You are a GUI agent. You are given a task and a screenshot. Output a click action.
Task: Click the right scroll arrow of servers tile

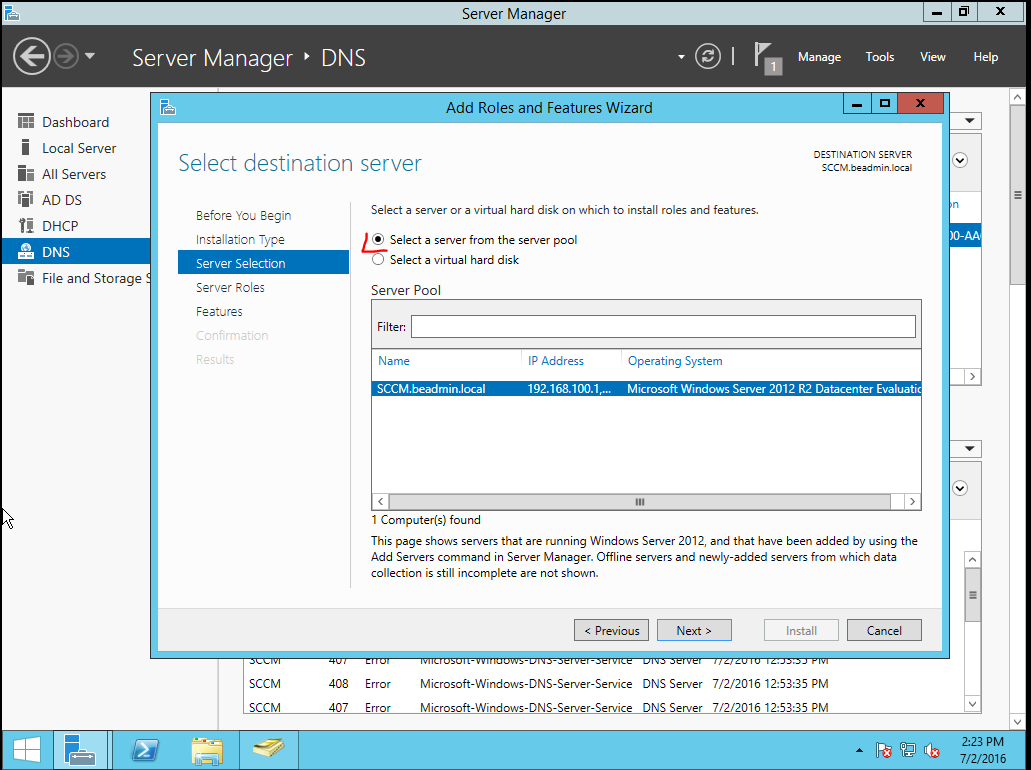point(972,377)
